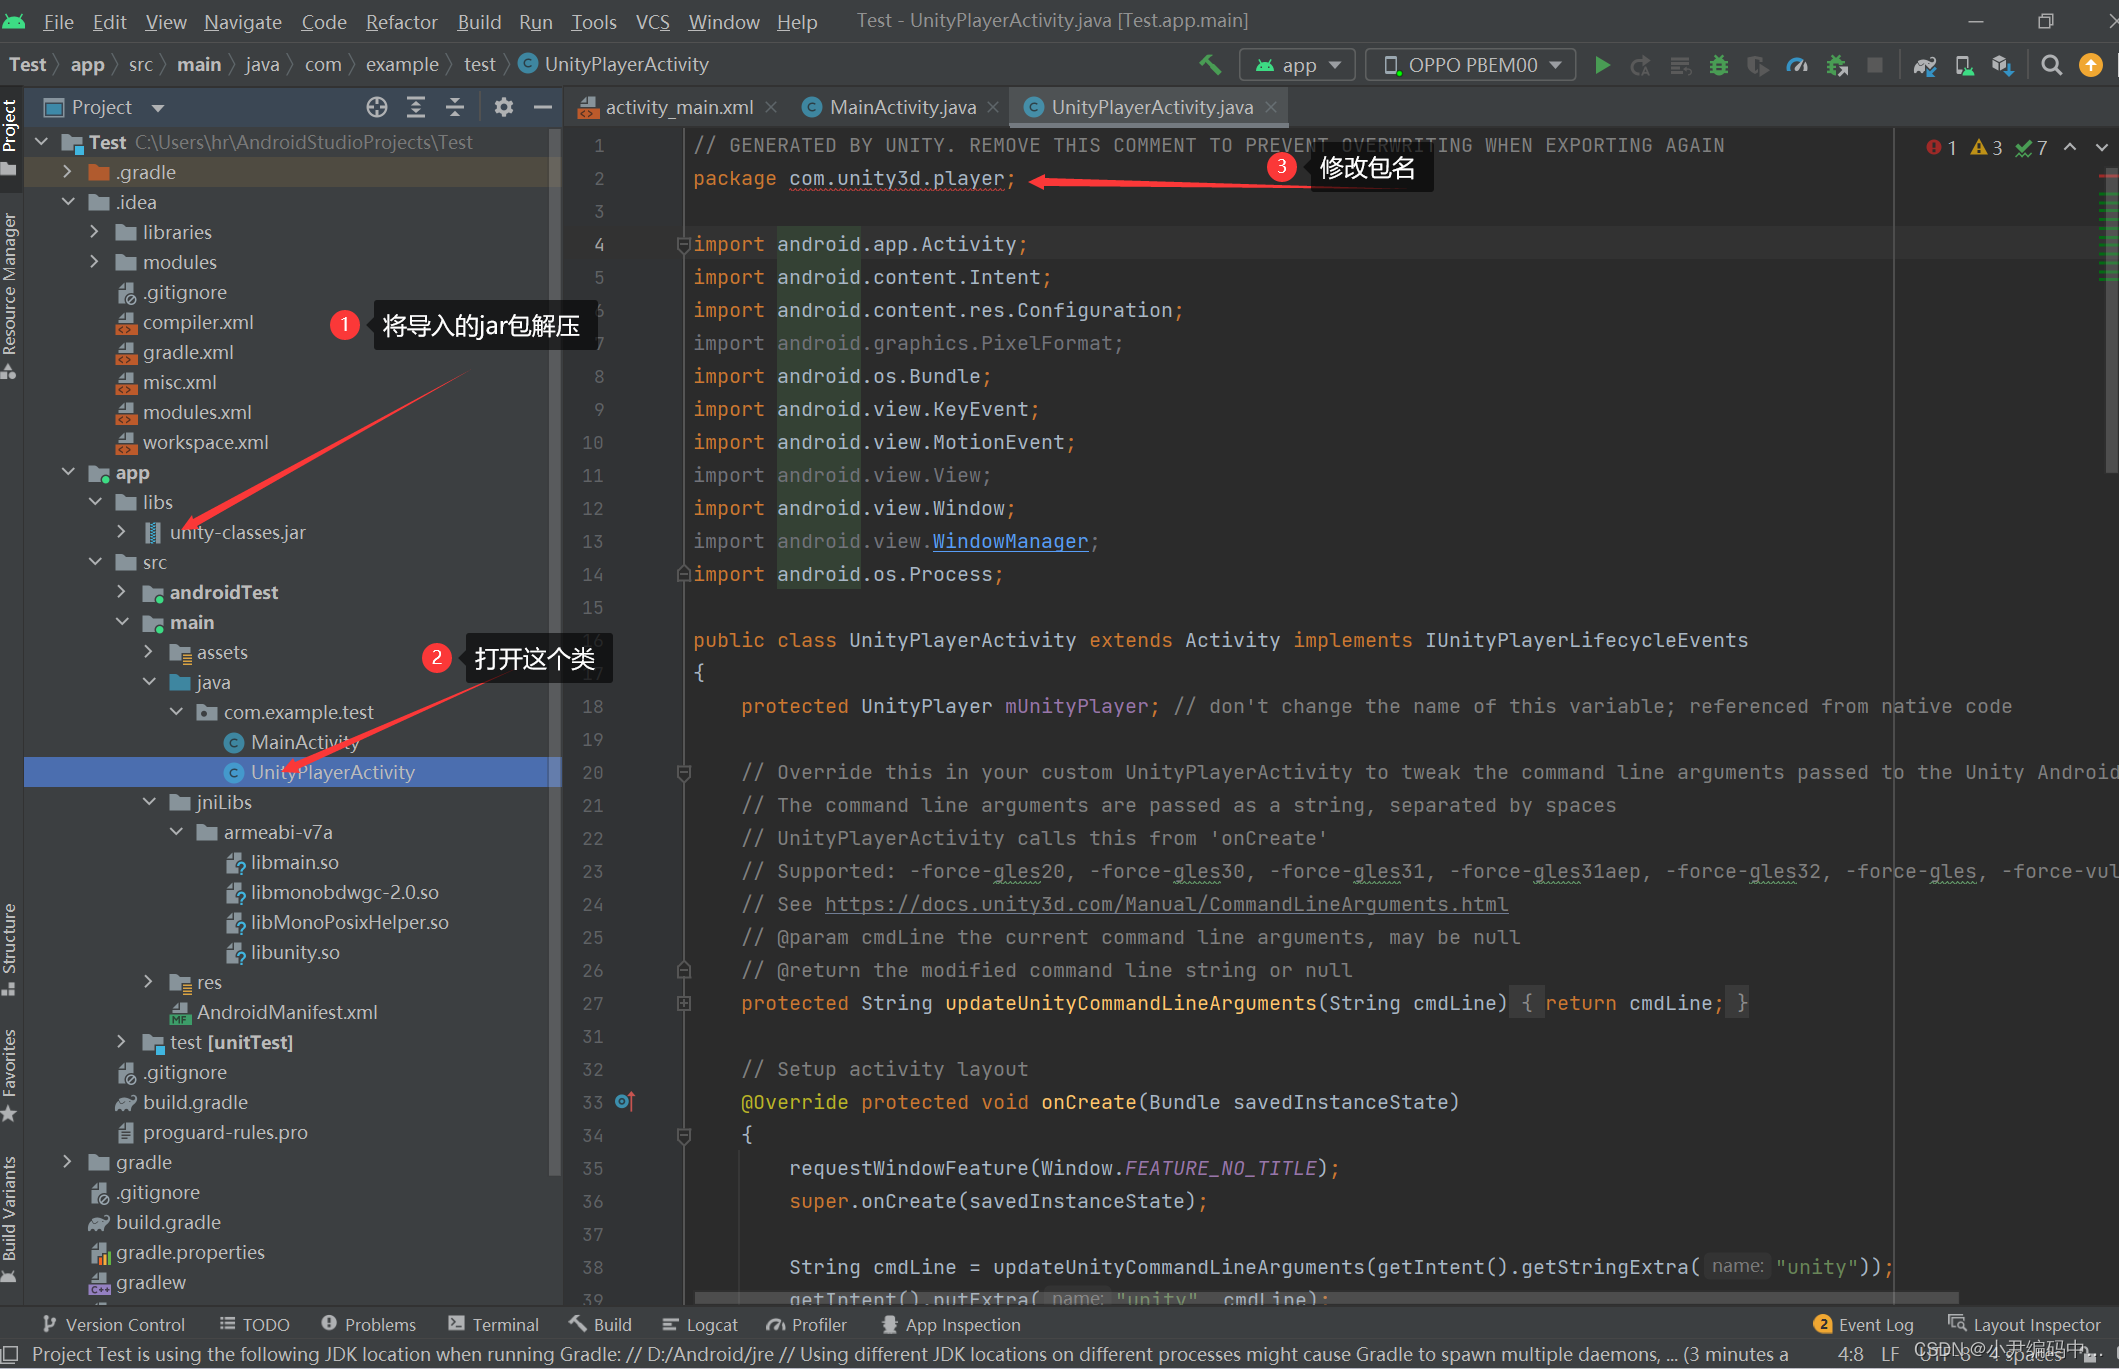
Task: Click the Debug app bug icon
Action: 1719,65
